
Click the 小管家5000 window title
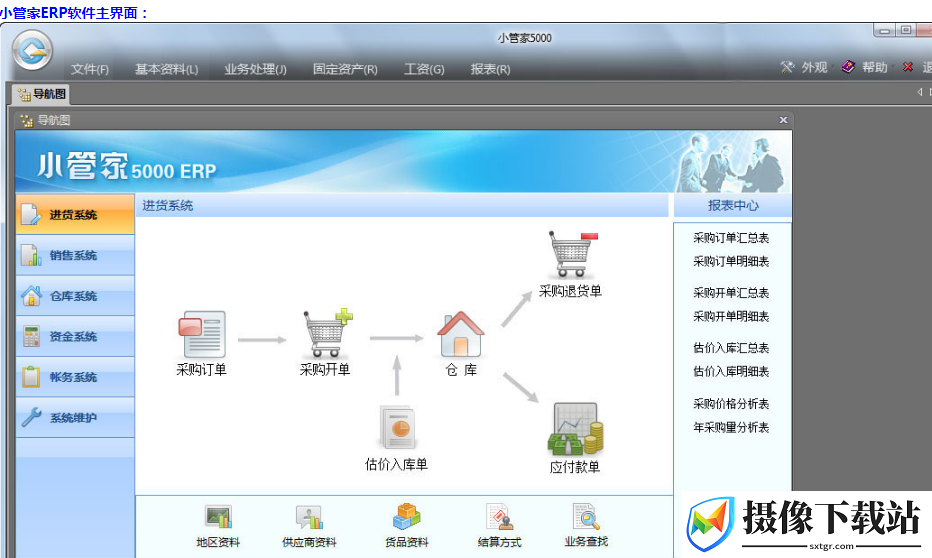coord(525,38)
